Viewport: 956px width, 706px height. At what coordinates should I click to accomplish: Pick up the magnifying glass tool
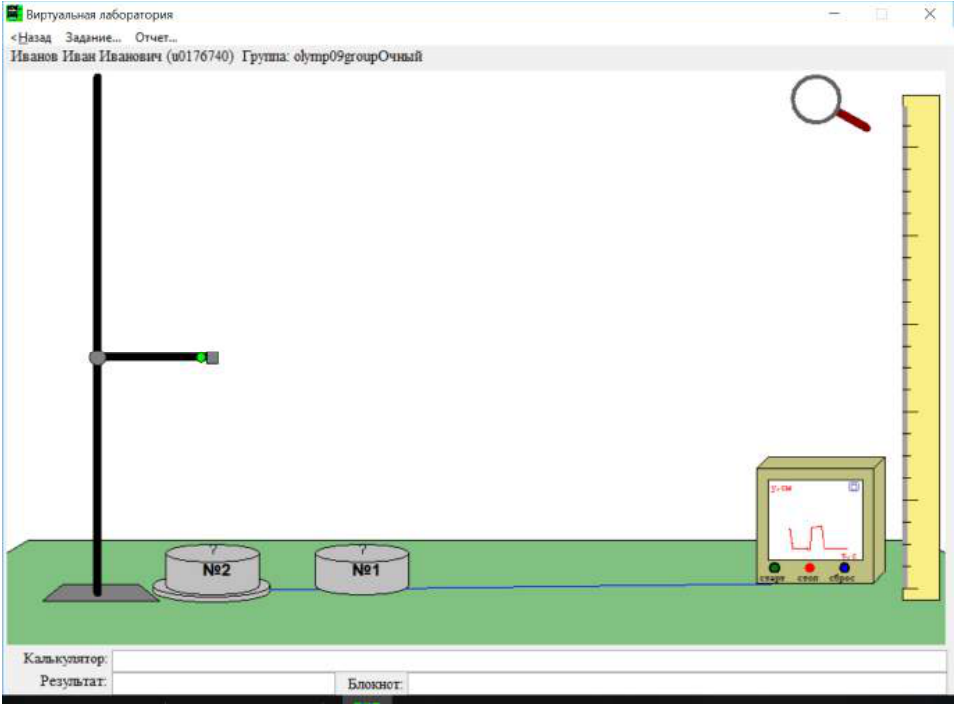click(x=830, y=104)
